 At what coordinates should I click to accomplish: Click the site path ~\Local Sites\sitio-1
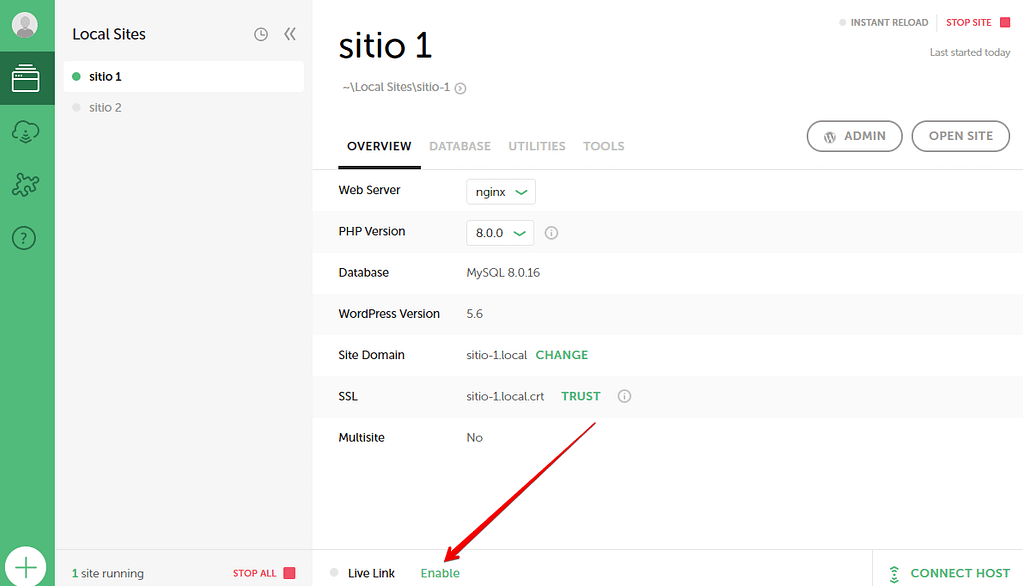click(396, 87)
